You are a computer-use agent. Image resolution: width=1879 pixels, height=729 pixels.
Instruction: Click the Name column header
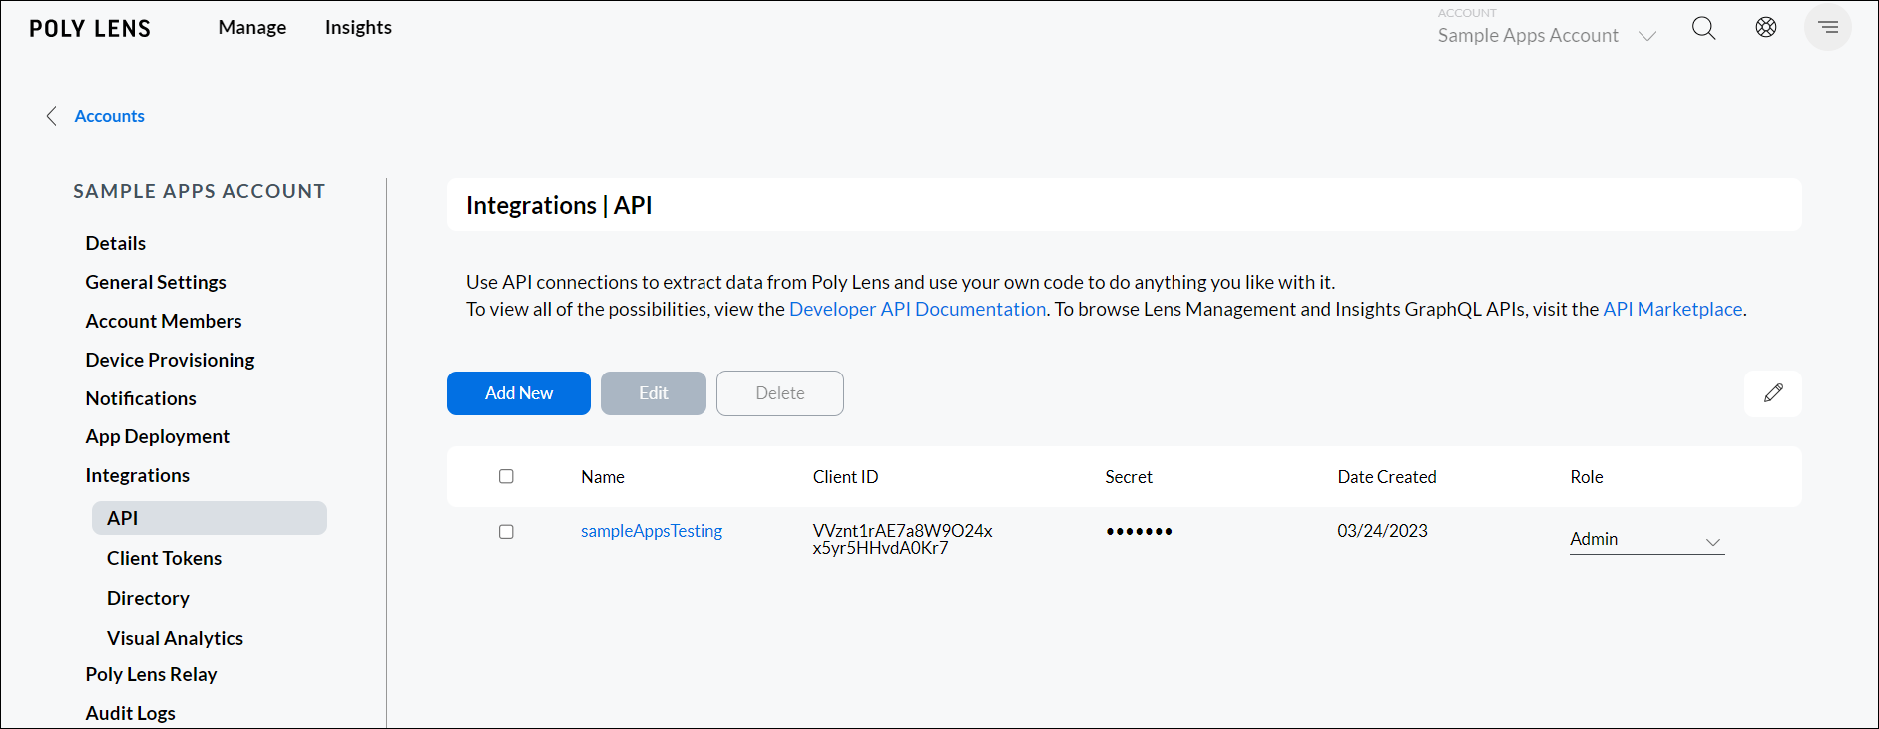tap(603, 477)
